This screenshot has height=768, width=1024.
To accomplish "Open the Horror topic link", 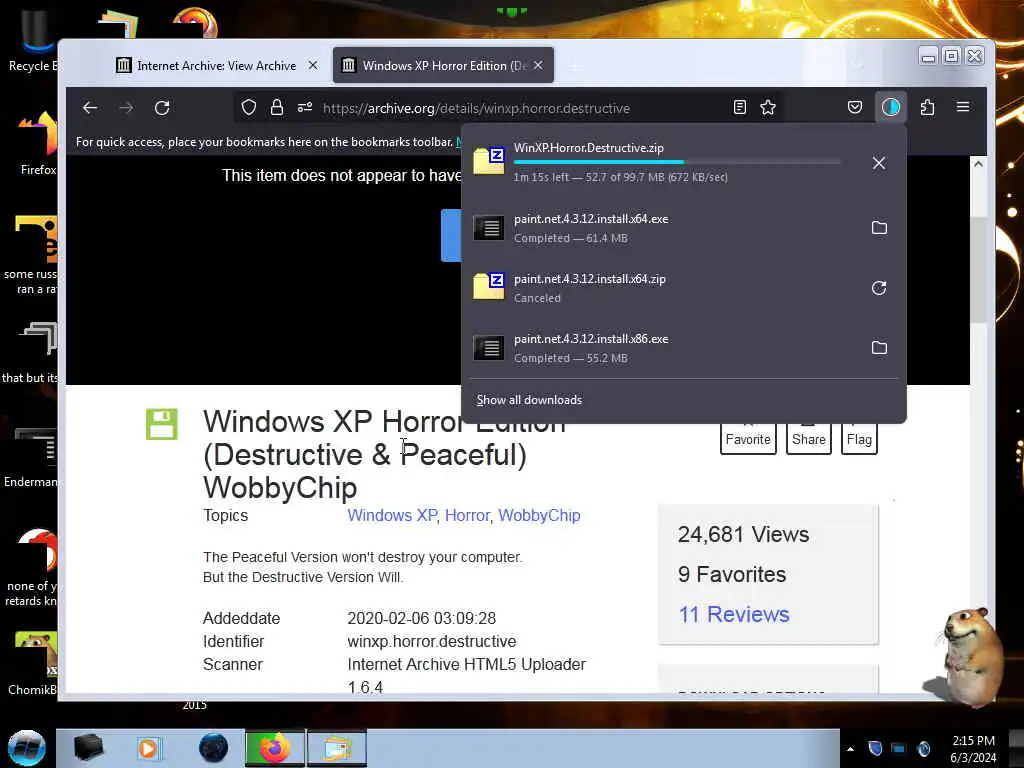I will 467,515.
